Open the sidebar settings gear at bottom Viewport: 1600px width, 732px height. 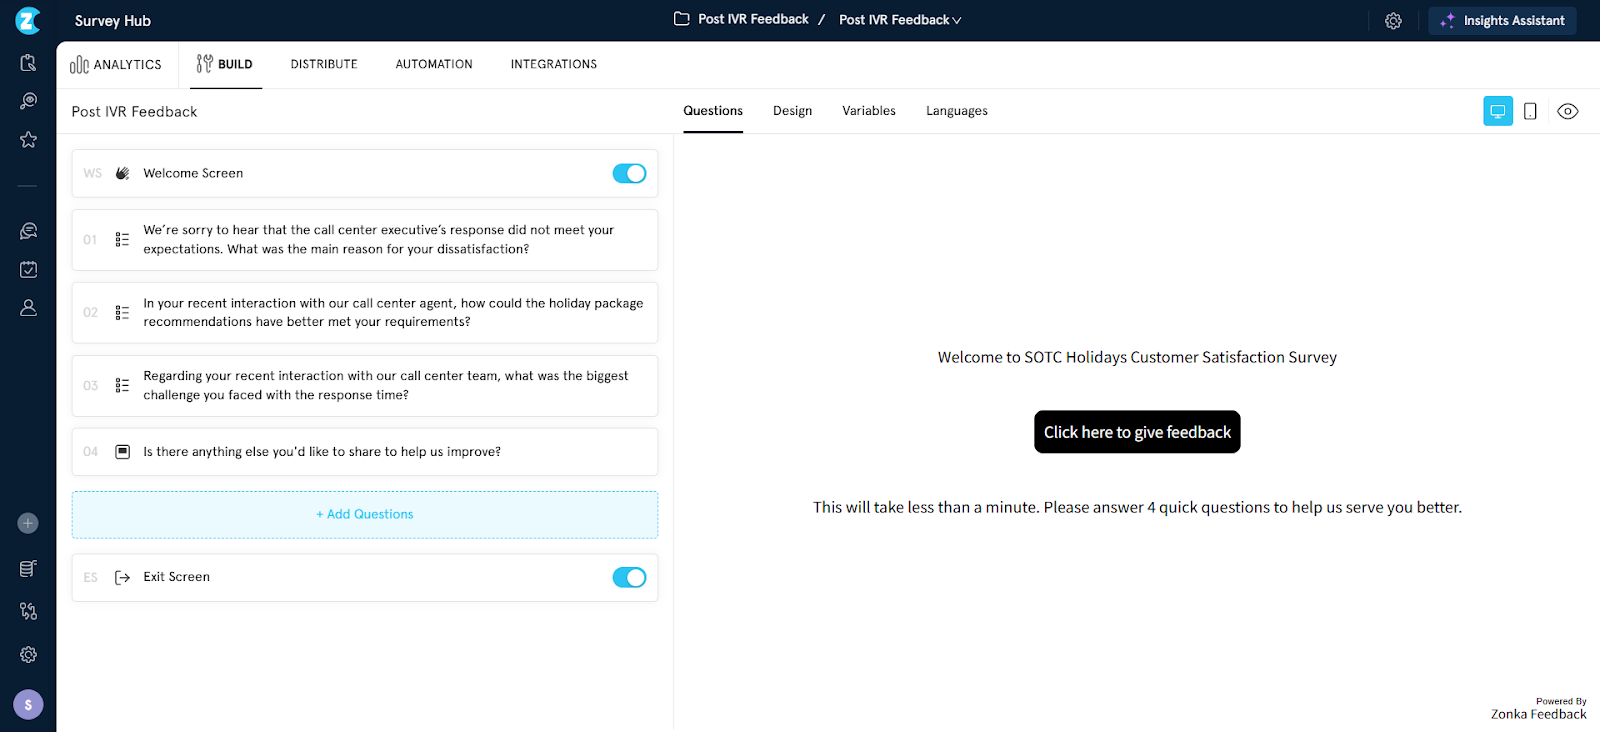pos(28,654)
